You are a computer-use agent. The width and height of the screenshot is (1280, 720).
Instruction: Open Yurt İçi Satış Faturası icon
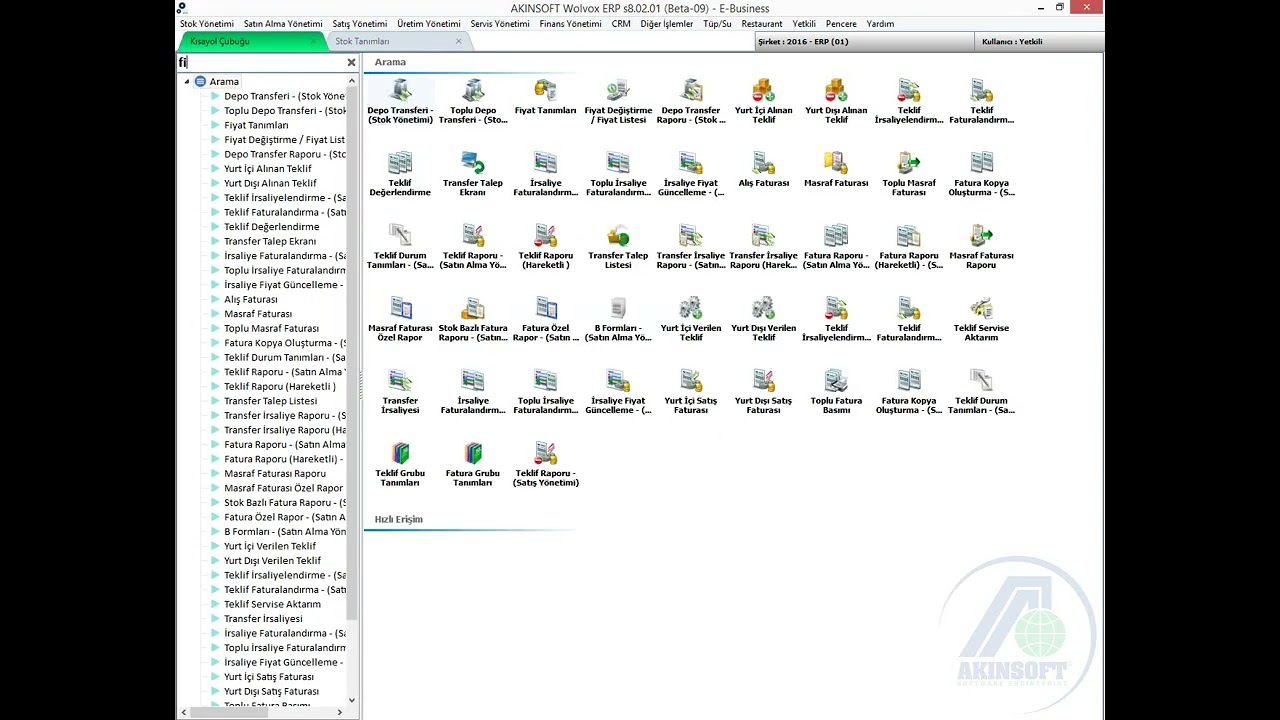tap(691, 392)
